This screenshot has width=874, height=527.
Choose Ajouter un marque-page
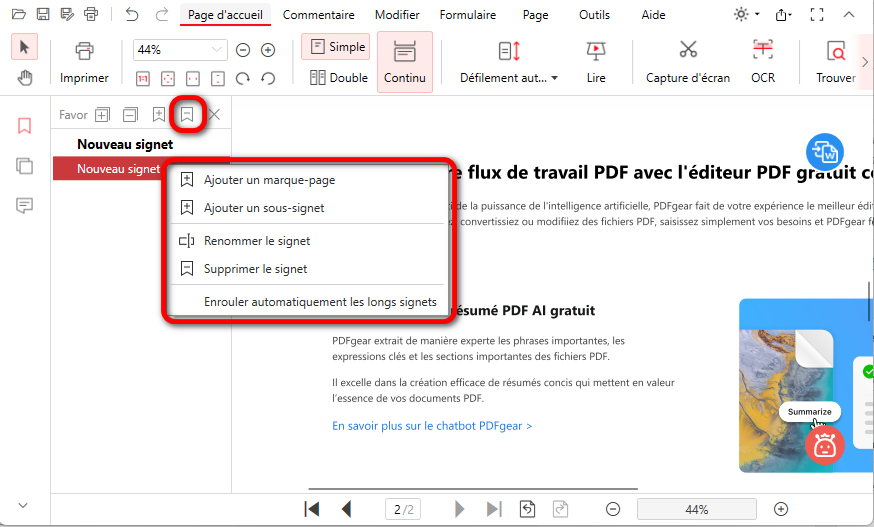[x=269, y=180]
